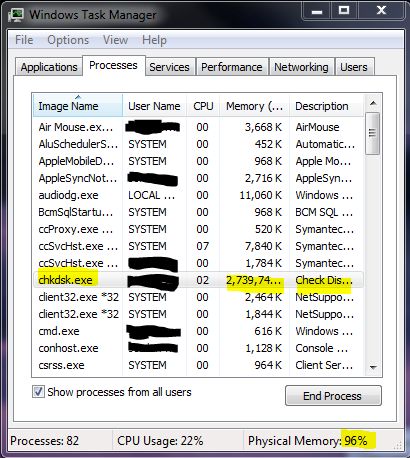410x458 pixels.
Task: Click the 2,739,74... memory cell
Action: tap(254, 280)
